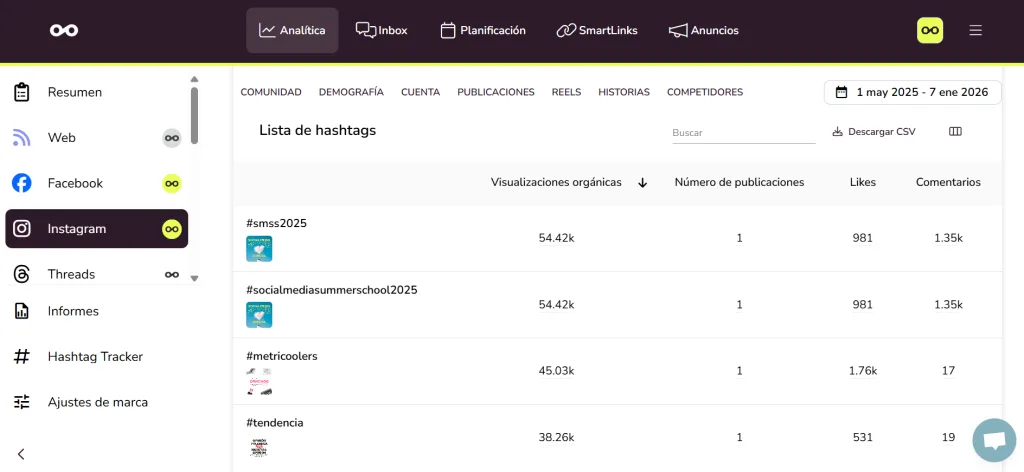Screen dimensions: 1024x472
Task: Click the Web RSS feed icon
Action: (x=22, y=138)
